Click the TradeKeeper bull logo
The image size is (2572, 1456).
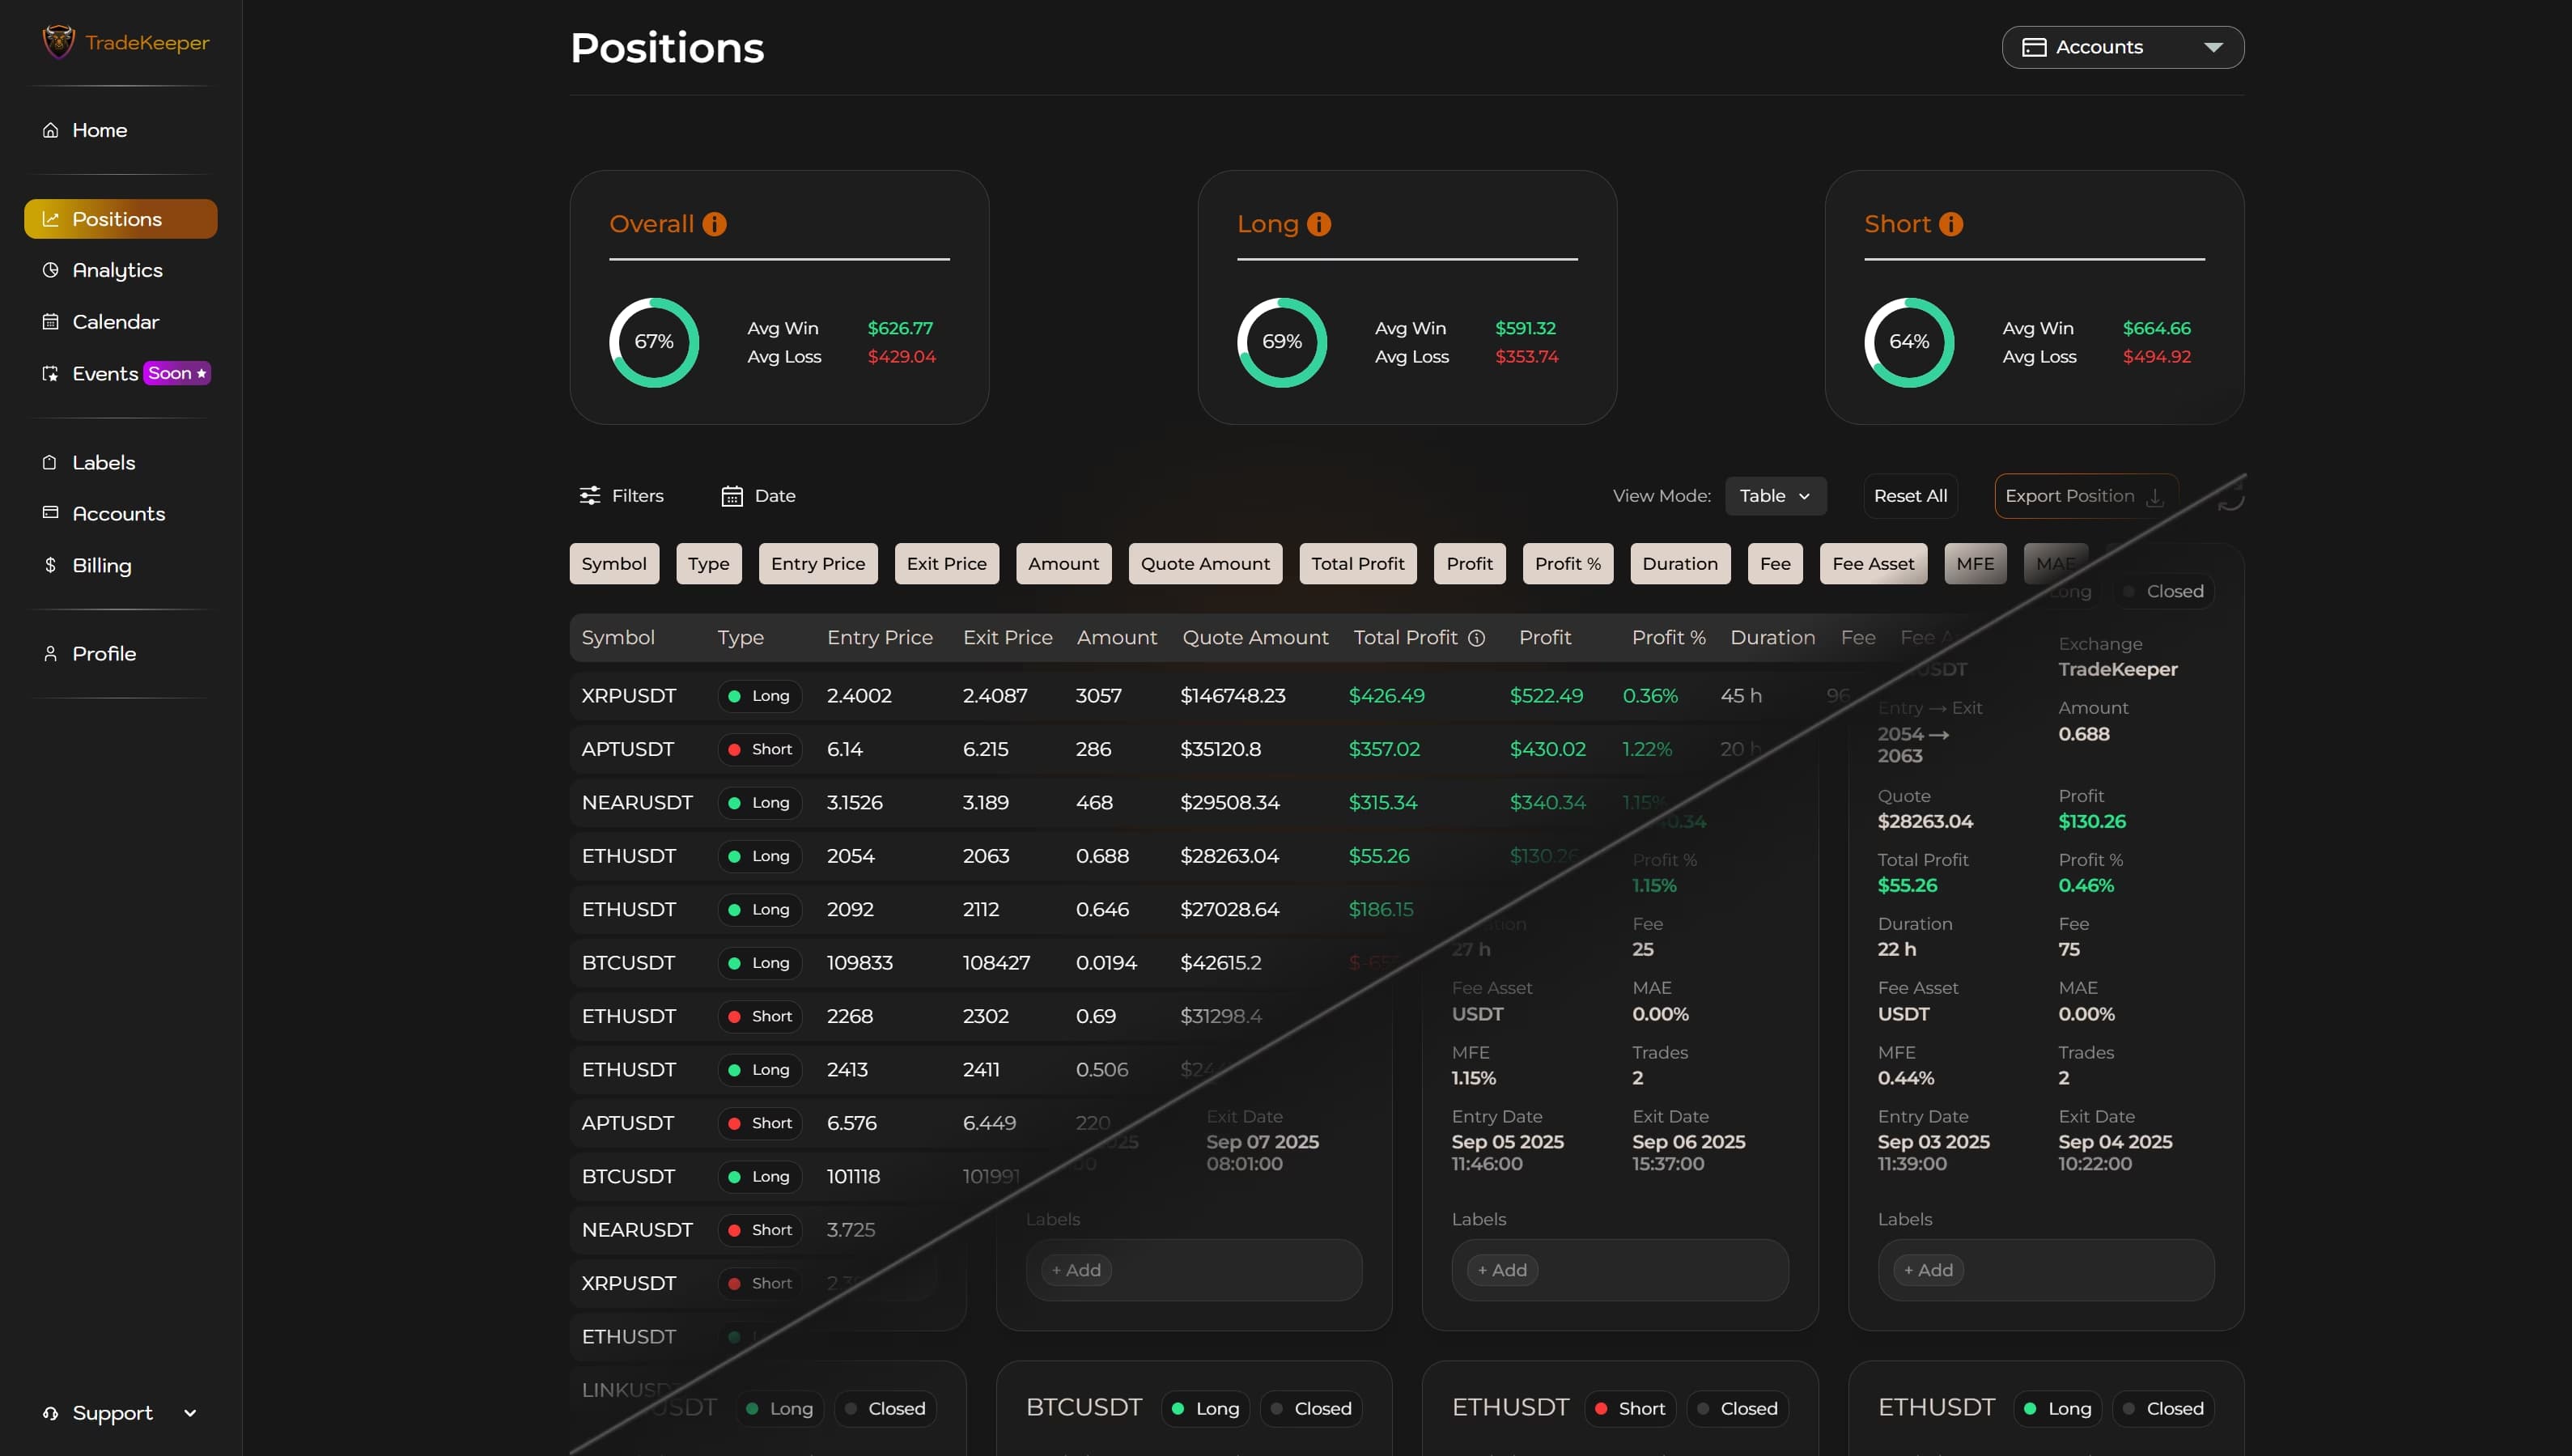pyautogui.click(x=58, y=41)
